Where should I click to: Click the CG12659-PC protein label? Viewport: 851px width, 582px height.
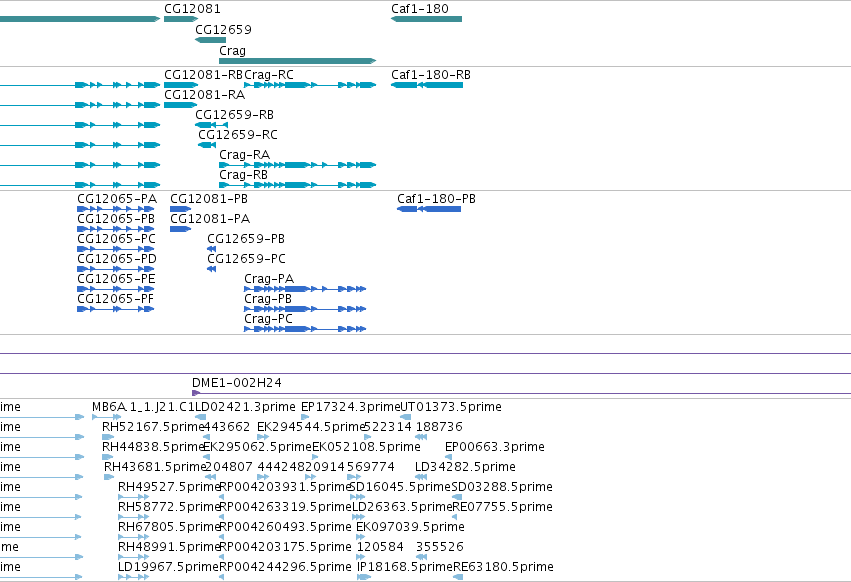[246, 259]
